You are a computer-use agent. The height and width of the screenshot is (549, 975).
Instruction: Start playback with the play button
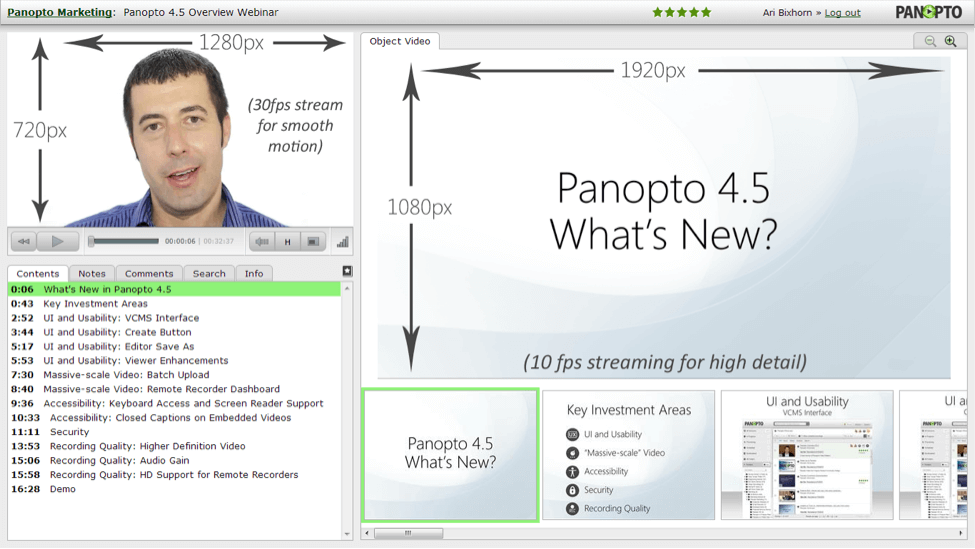click(x=57, y=241)
